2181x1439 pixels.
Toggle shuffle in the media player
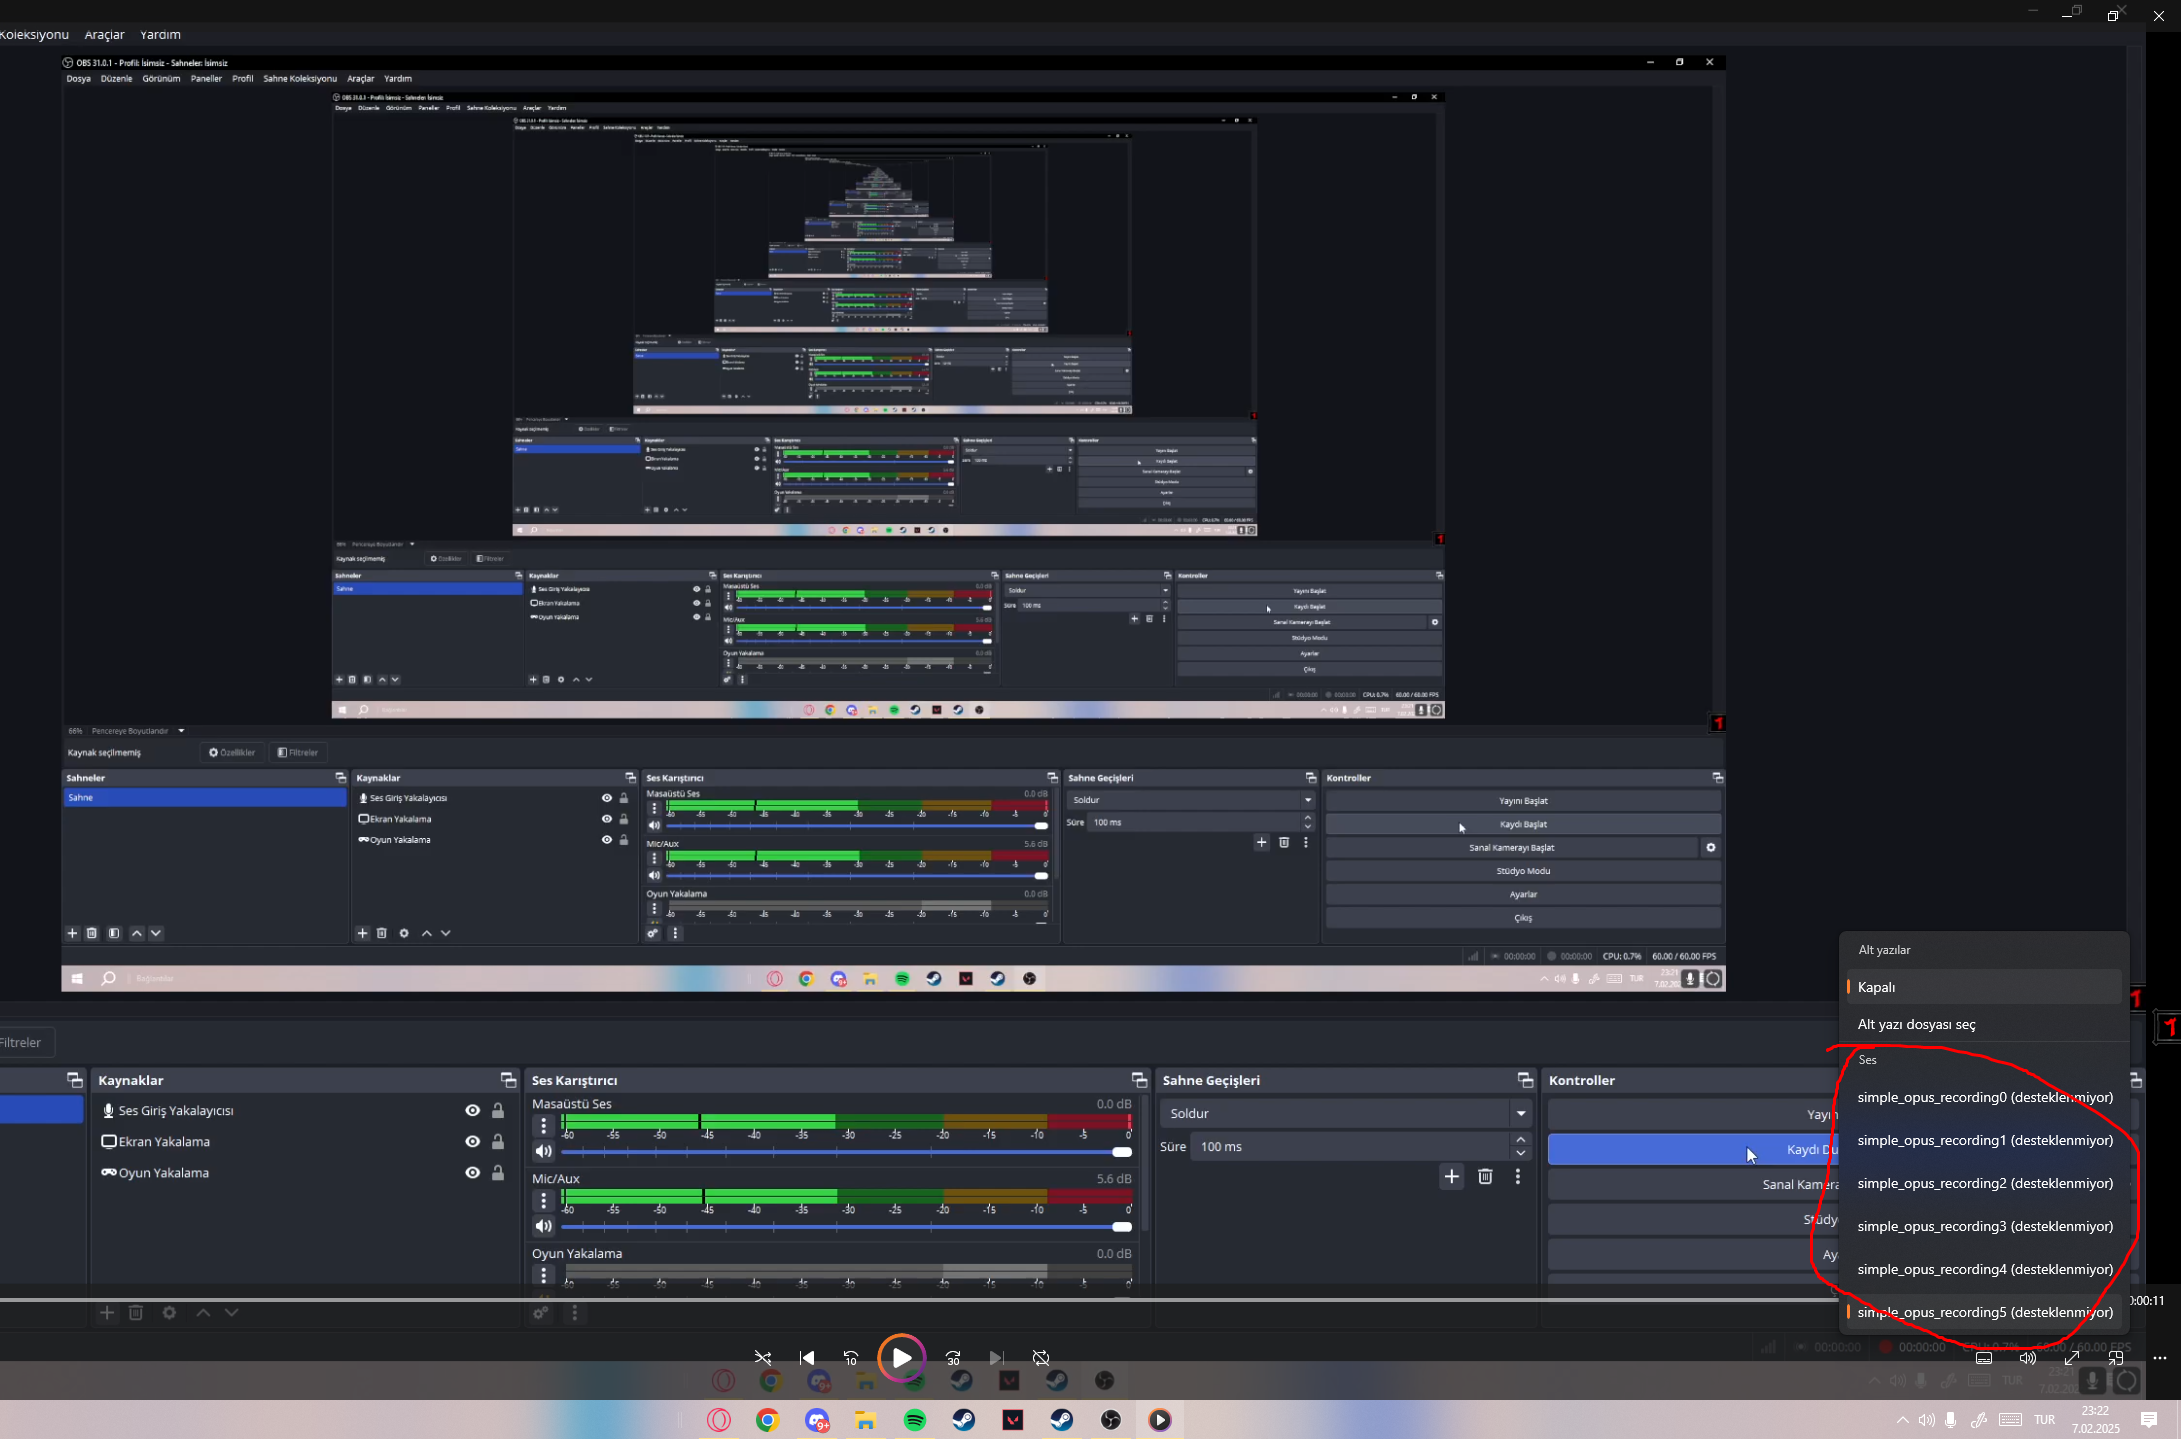pos(763,1358)
